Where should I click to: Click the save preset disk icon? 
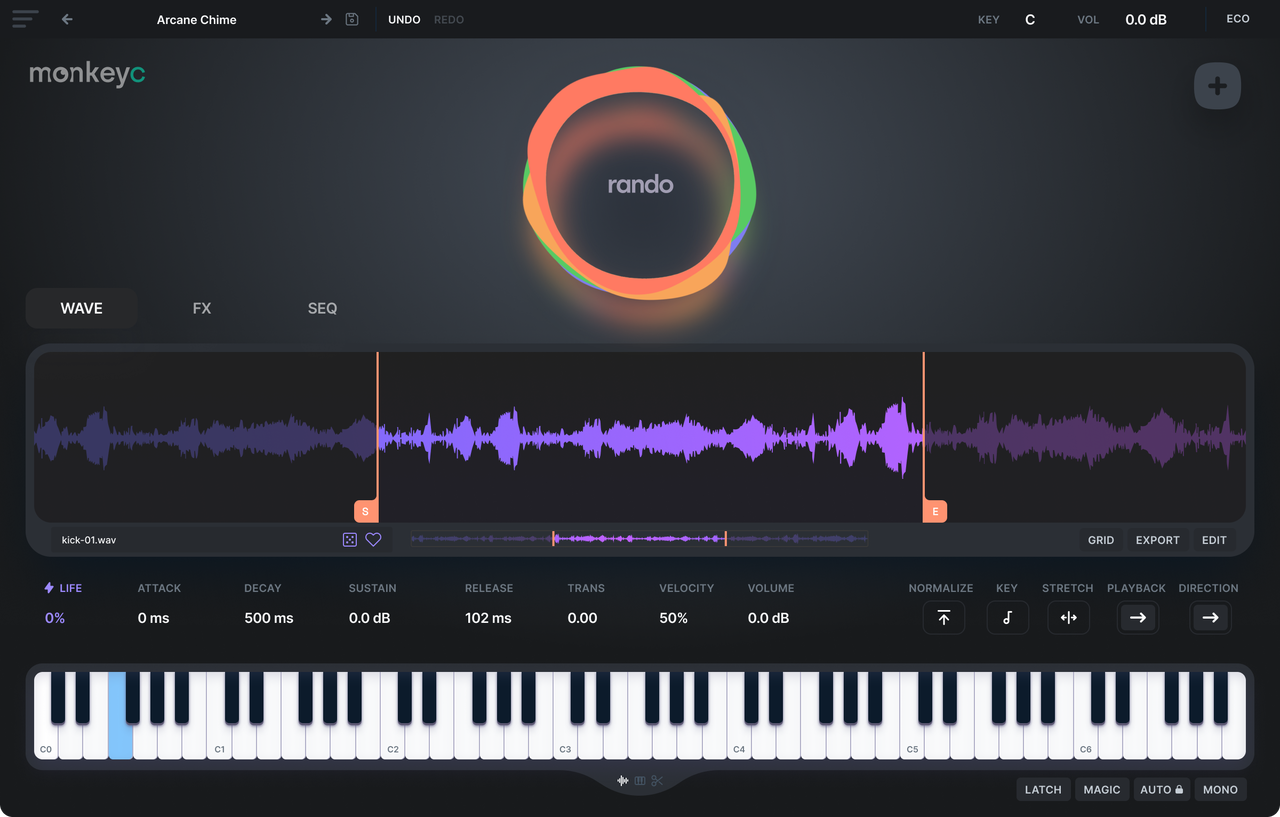352,19
